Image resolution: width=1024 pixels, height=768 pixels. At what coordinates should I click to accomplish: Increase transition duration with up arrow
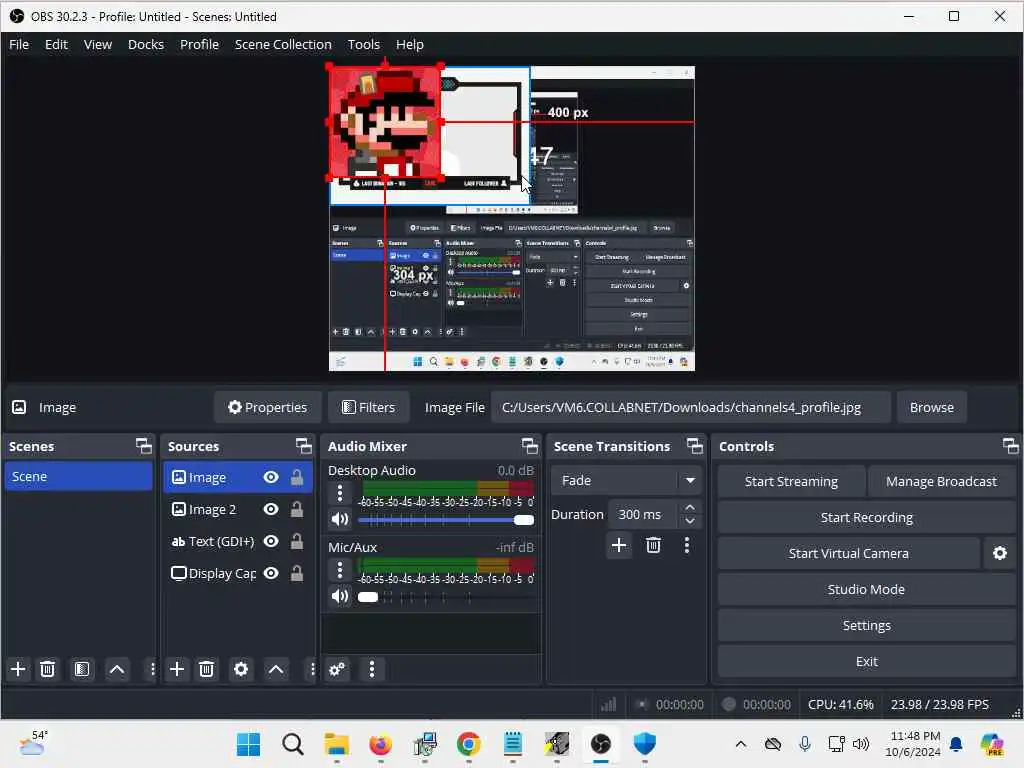[690, 507]
